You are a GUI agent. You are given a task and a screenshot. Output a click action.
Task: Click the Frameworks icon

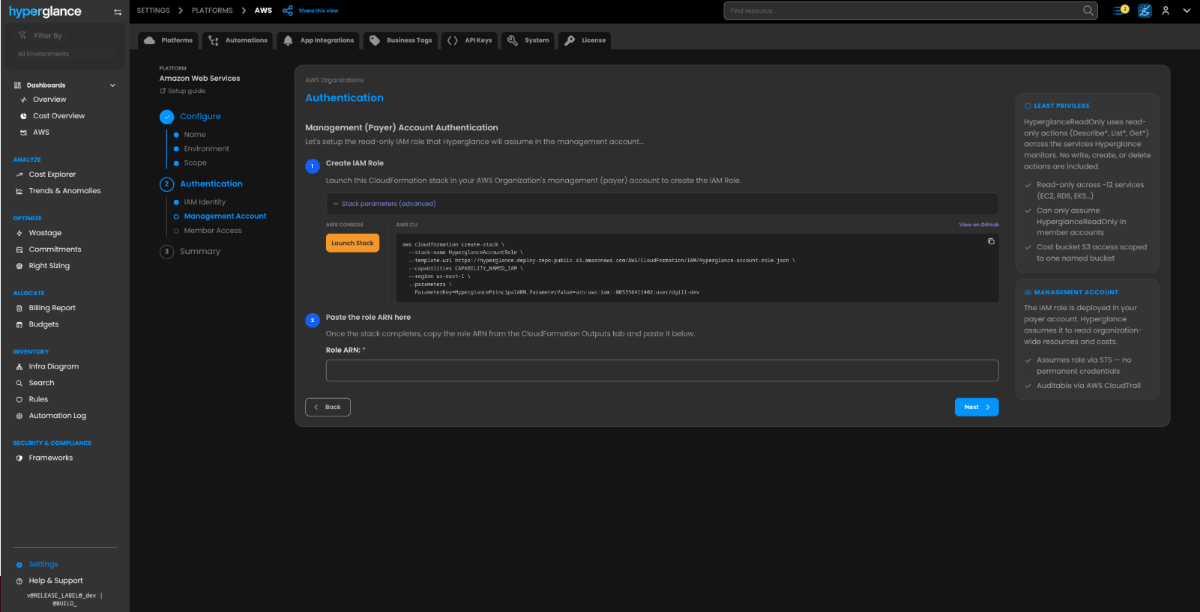(x=18, y=458)
